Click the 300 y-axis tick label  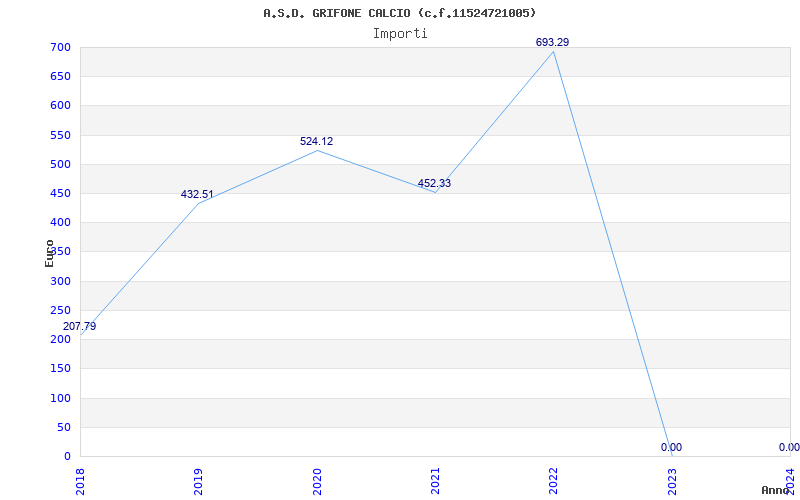coord(60,281)
